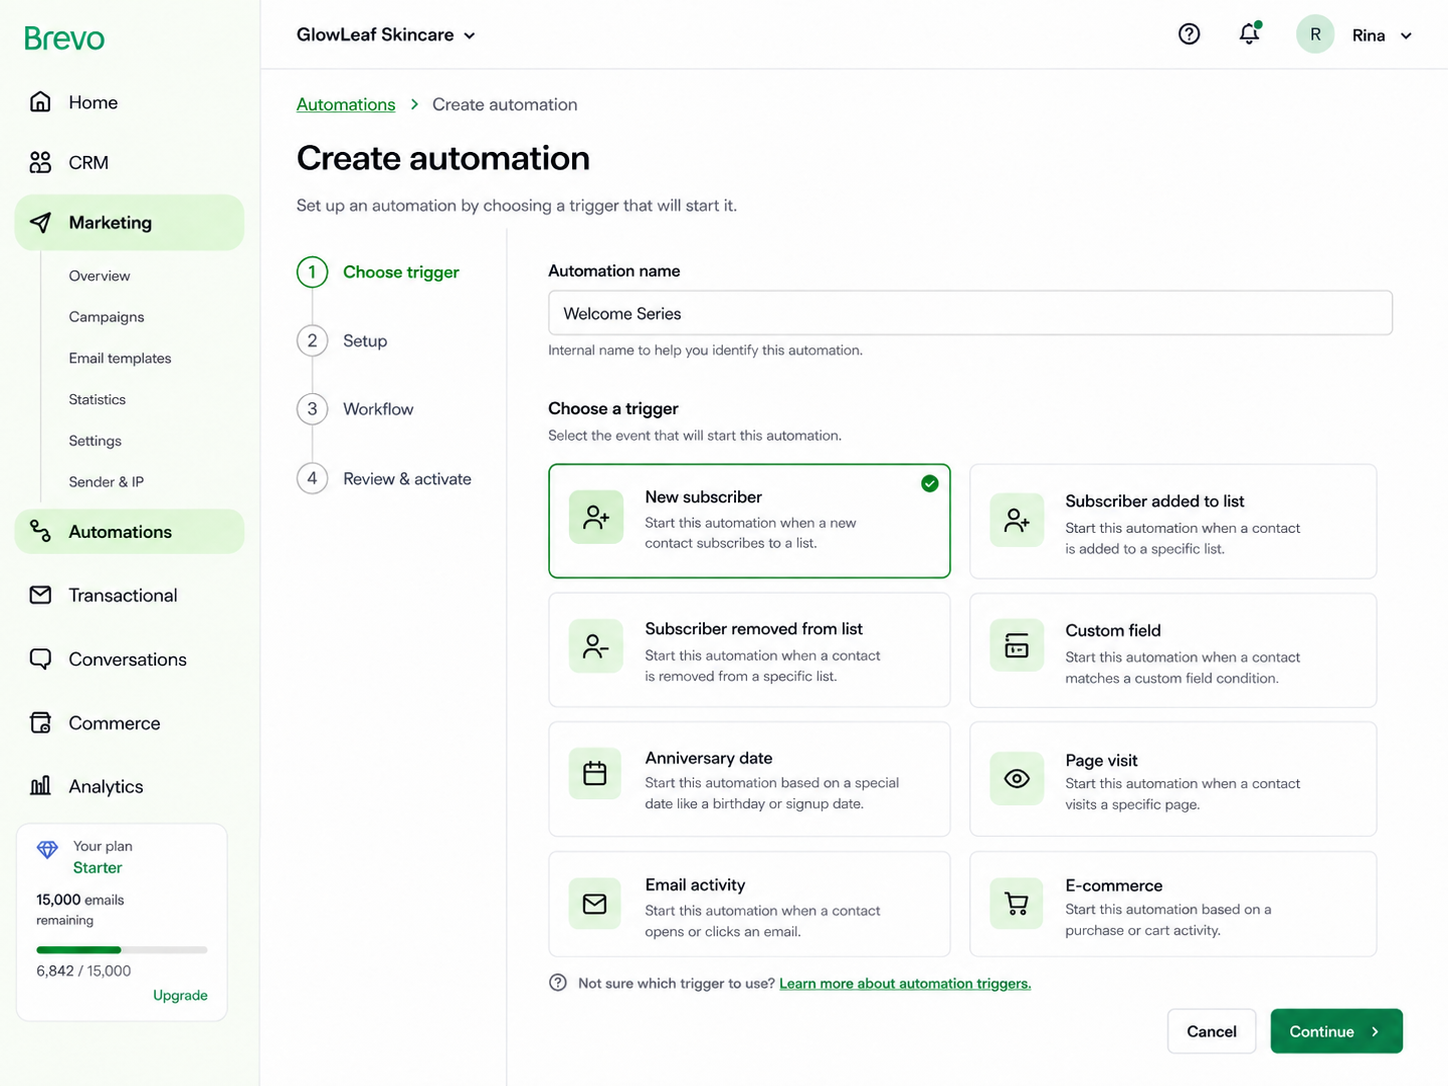The width and height of the screenshot is (1448, 1086).
Task: Select the E-commerce trigger title
Action: [x=1114, y=886]
